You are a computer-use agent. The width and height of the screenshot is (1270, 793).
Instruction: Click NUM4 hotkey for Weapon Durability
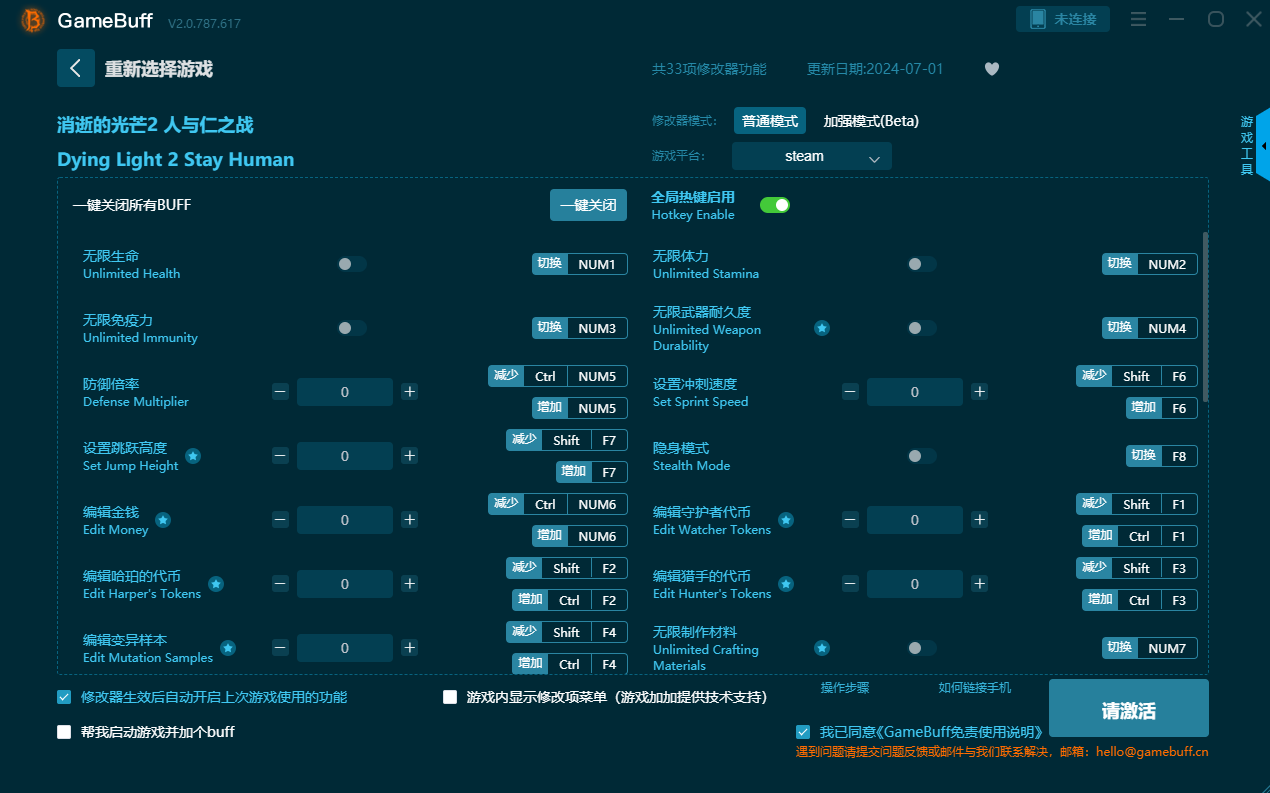coord(1167,328)
